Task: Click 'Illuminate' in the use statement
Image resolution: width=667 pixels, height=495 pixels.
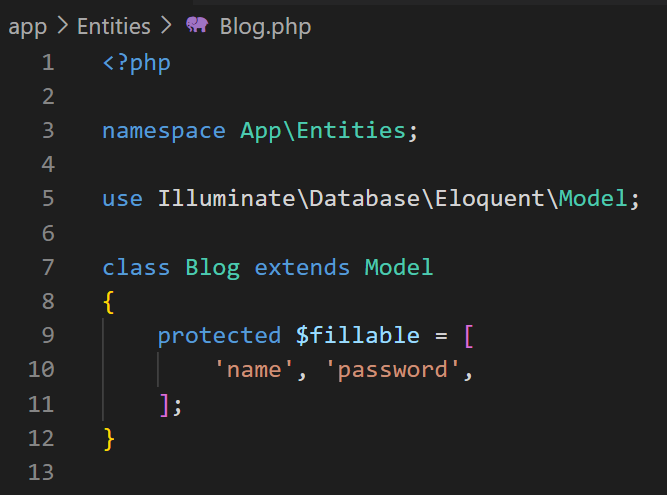Action: coord(226,198)
